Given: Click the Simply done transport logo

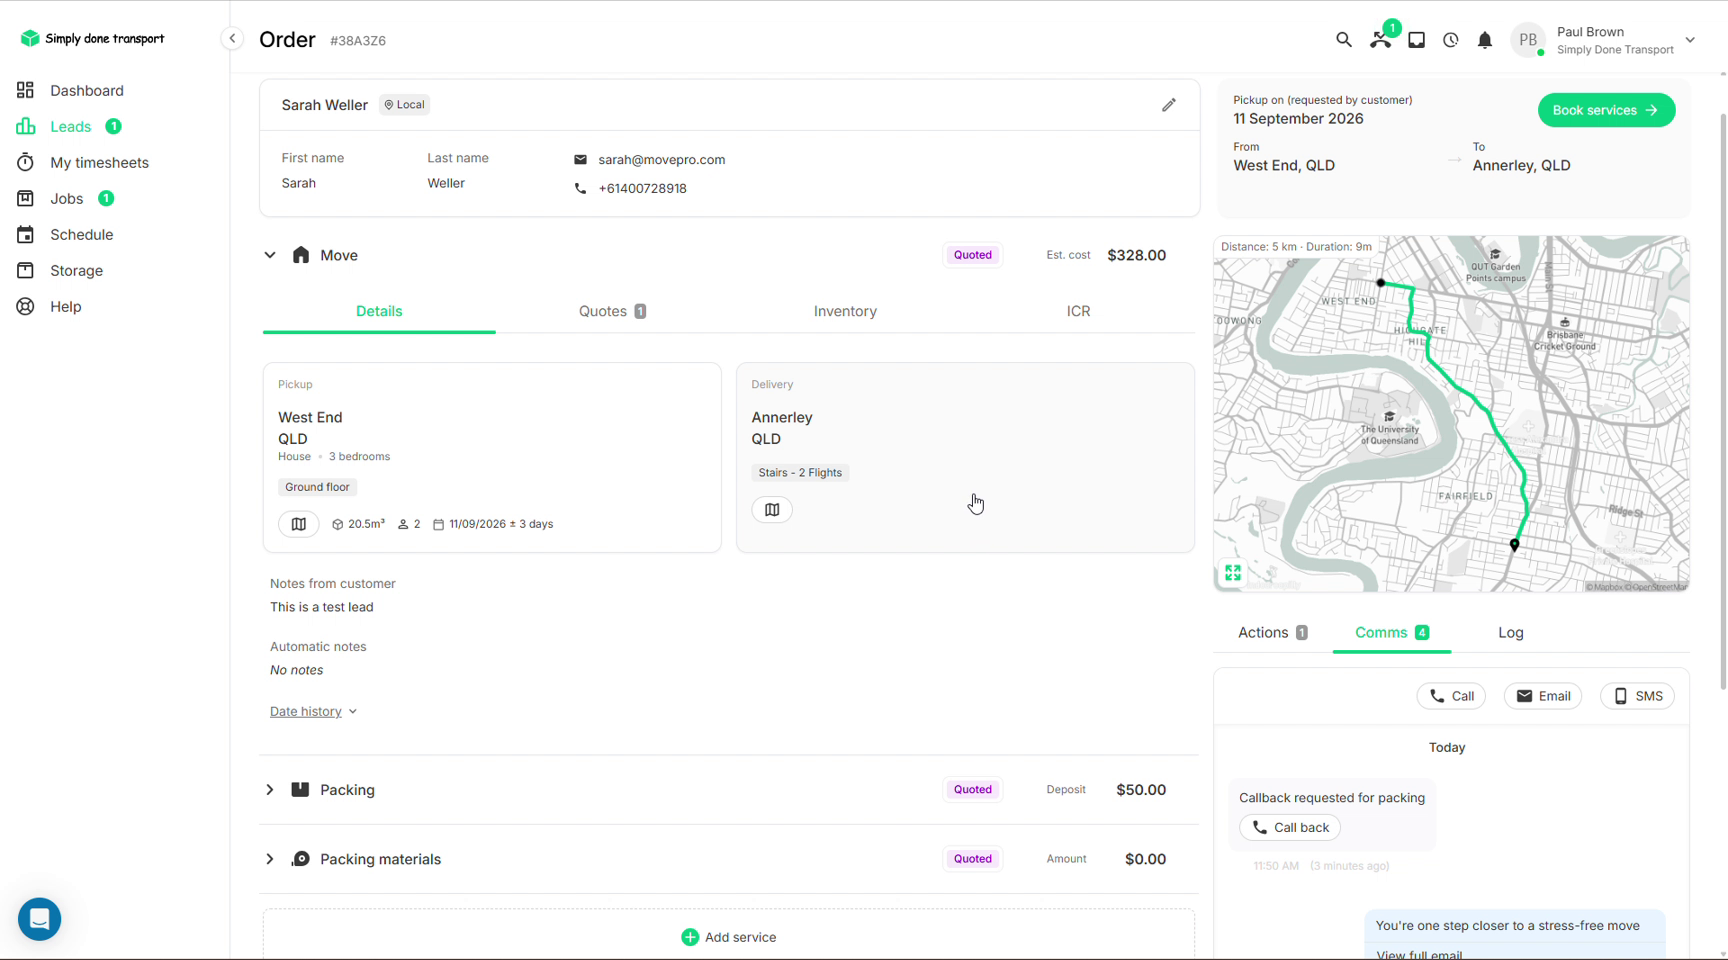Looking at the screenshot, I should [x=92, y=38].
